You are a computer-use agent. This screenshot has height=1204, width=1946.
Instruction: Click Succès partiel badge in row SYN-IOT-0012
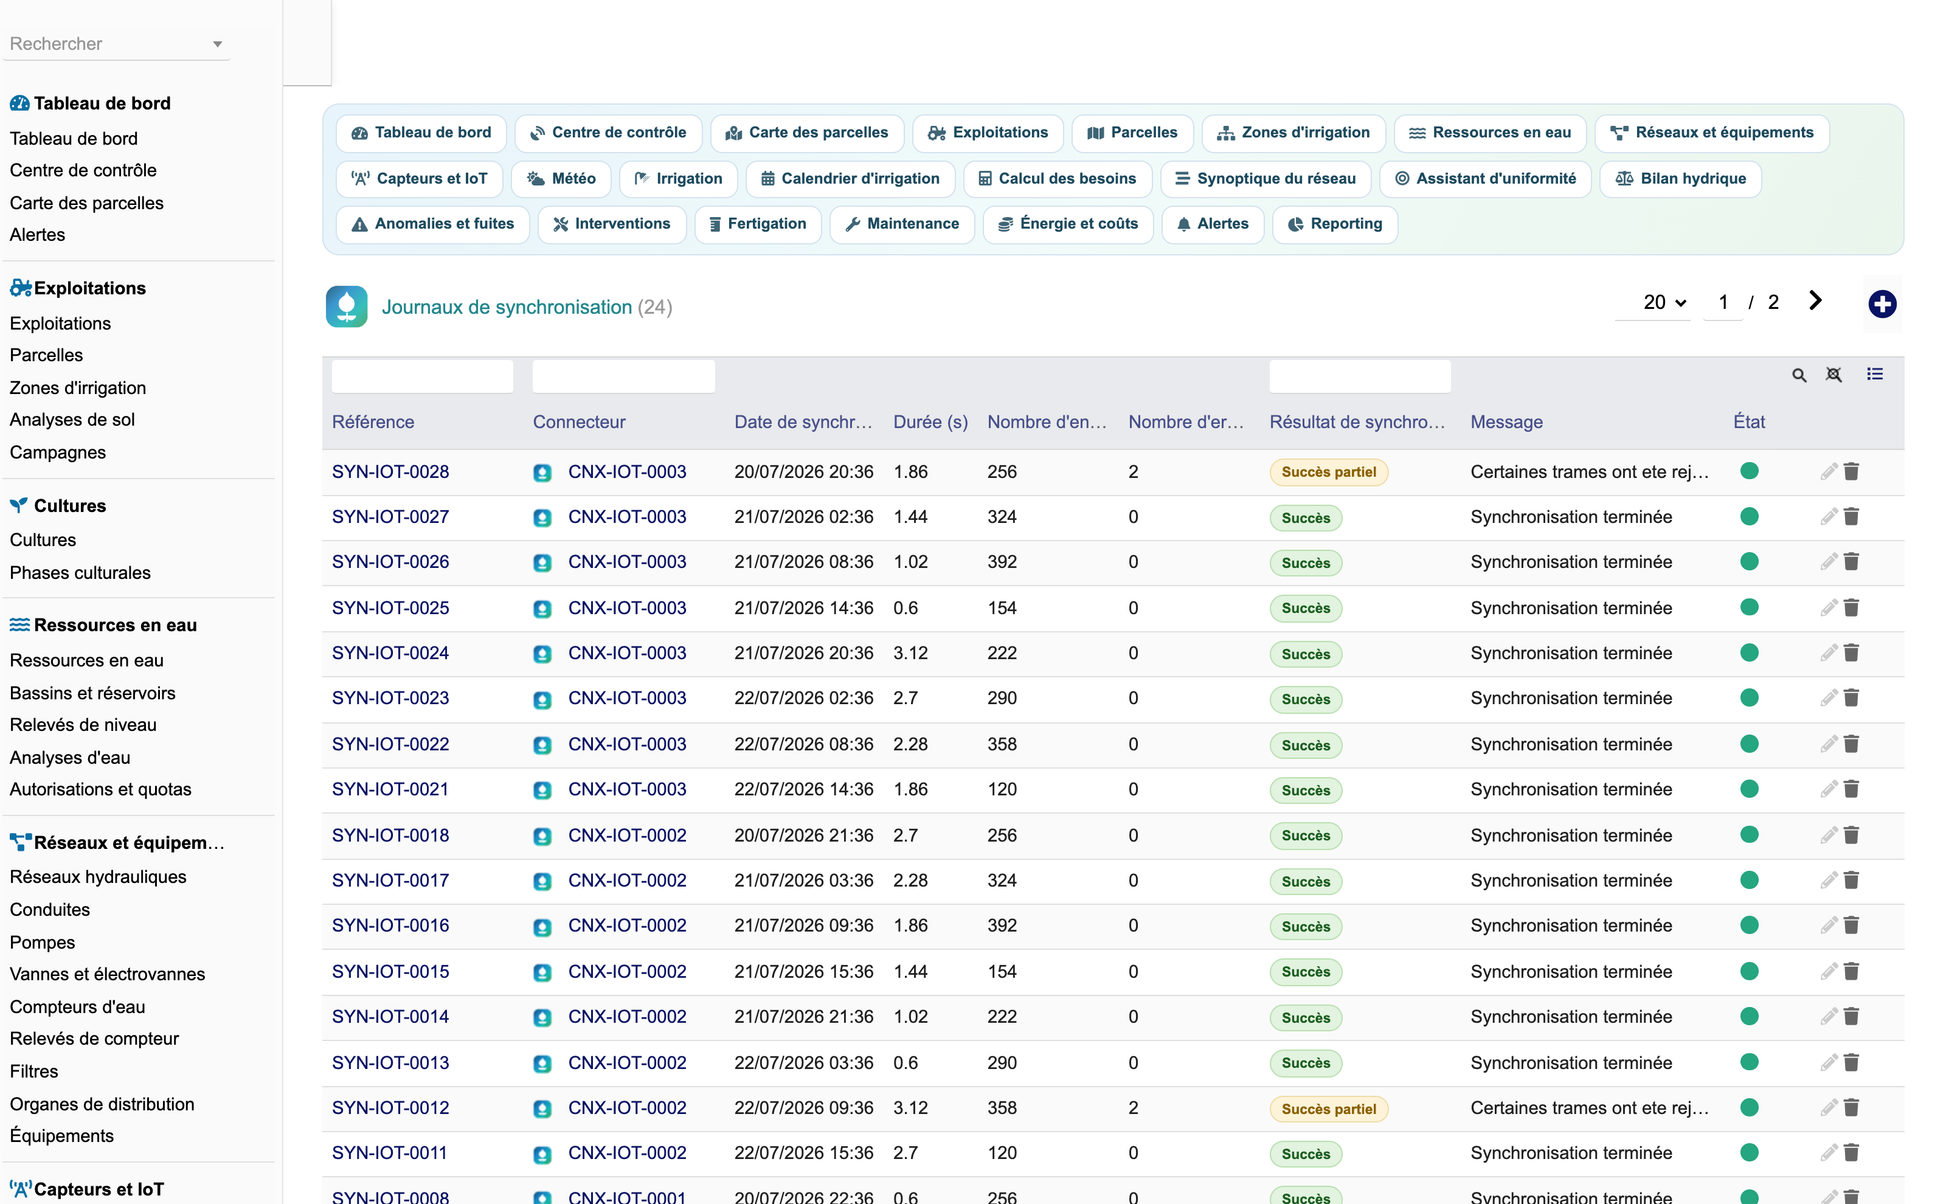point(1328,1109)
